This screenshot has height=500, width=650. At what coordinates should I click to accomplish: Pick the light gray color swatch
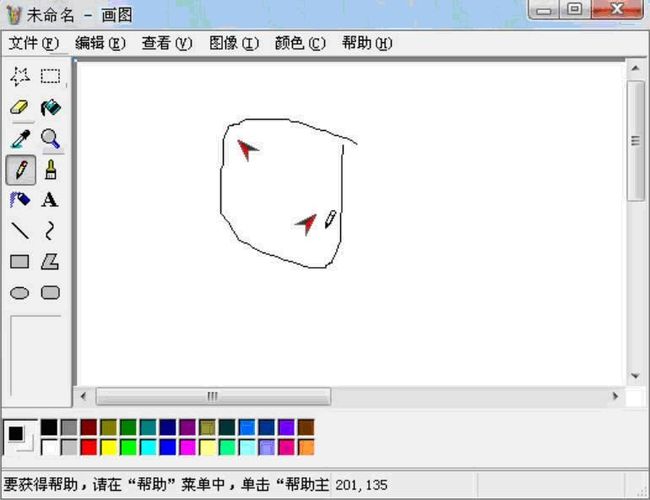69,447
